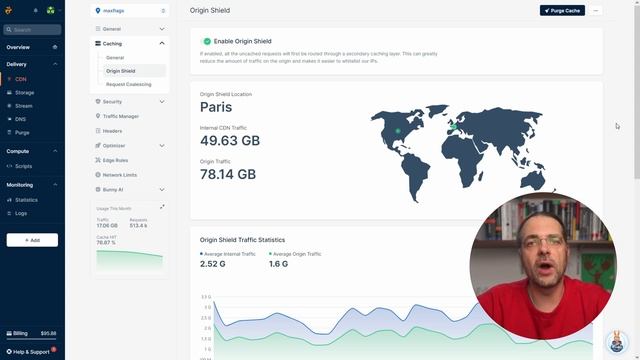Image resolution: width=640 pixels, height=360 pixels.
Task: Click the North America marker on map
Action: click(398, 131)
